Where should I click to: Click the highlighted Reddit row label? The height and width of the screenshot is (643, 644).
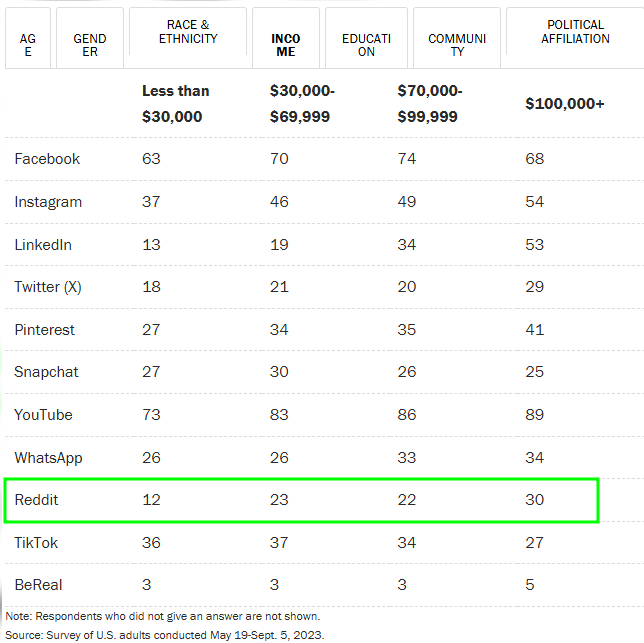pos(36,500)
